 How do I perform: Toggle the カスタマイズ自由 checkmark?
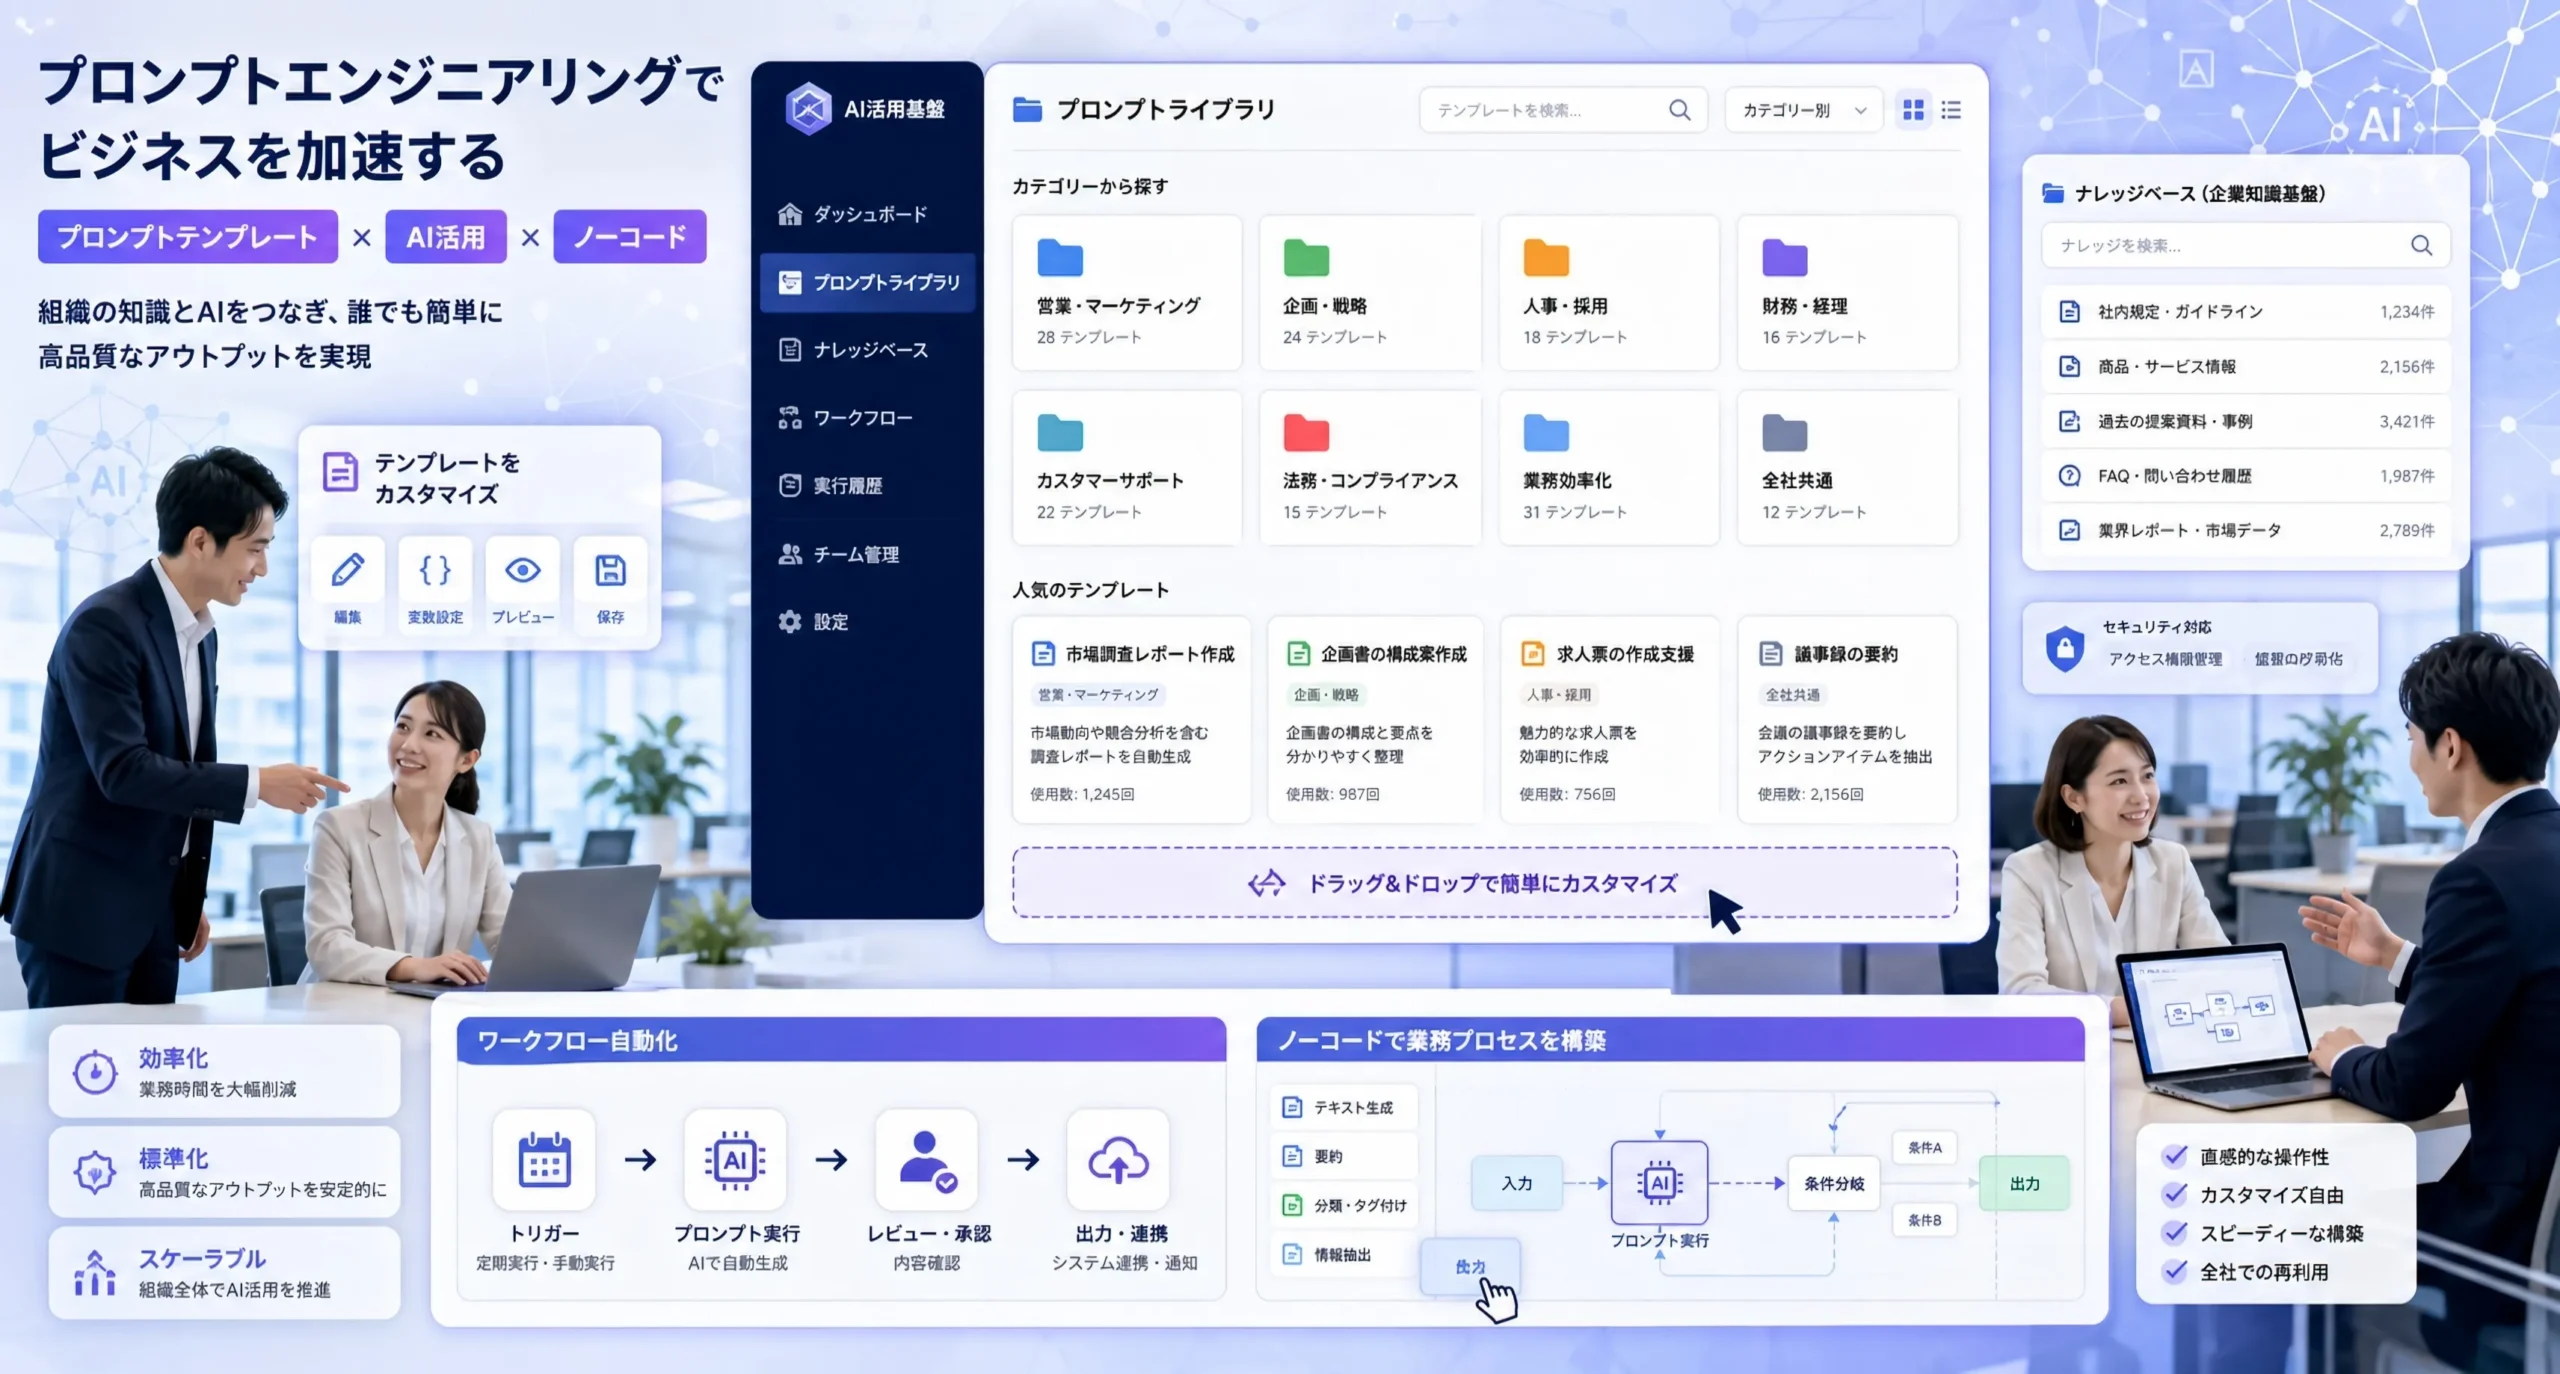2175,1194
